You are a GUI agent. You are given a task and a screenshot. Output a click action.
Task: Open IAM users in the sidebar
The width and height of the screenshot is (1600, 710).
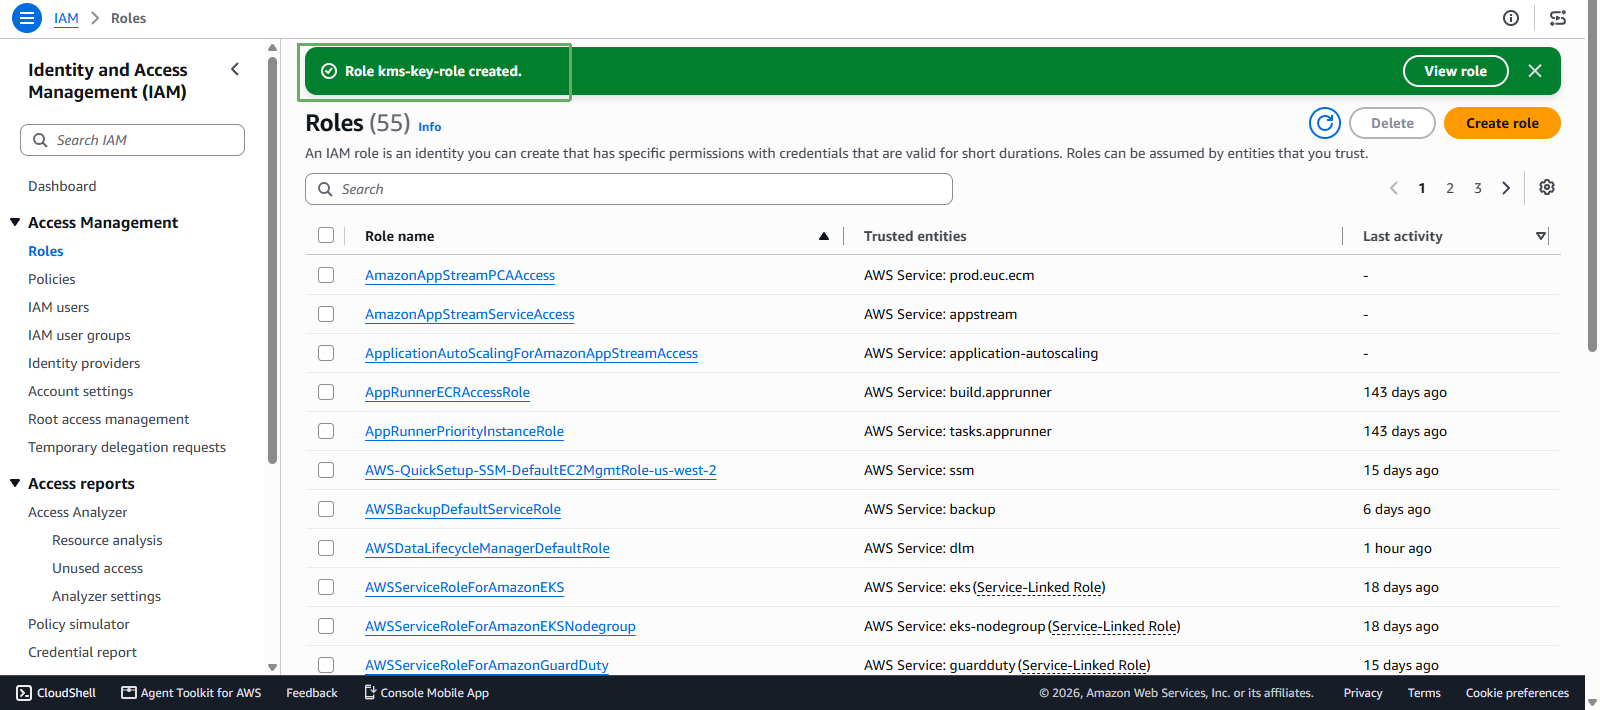[x=59, y=307]
